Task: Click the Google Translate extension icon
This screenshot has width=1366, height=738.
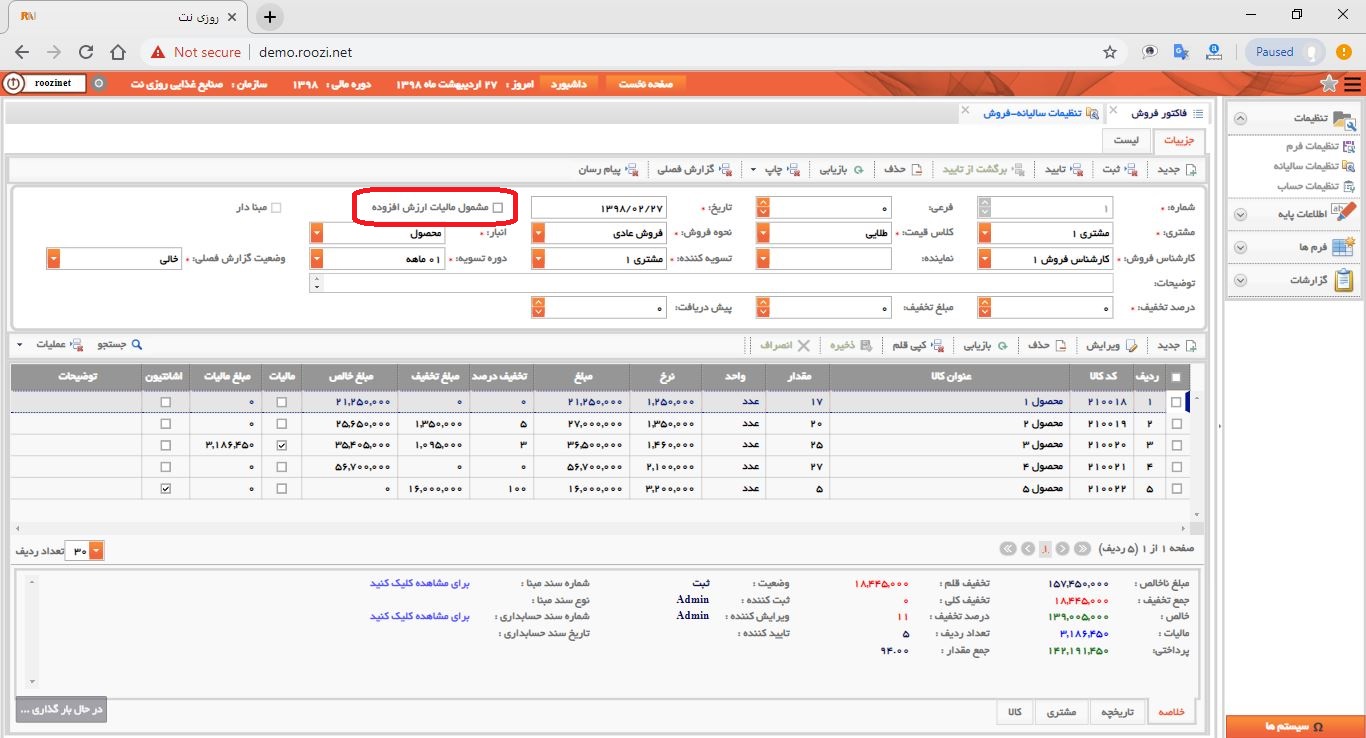Action: pos(1181,52)
